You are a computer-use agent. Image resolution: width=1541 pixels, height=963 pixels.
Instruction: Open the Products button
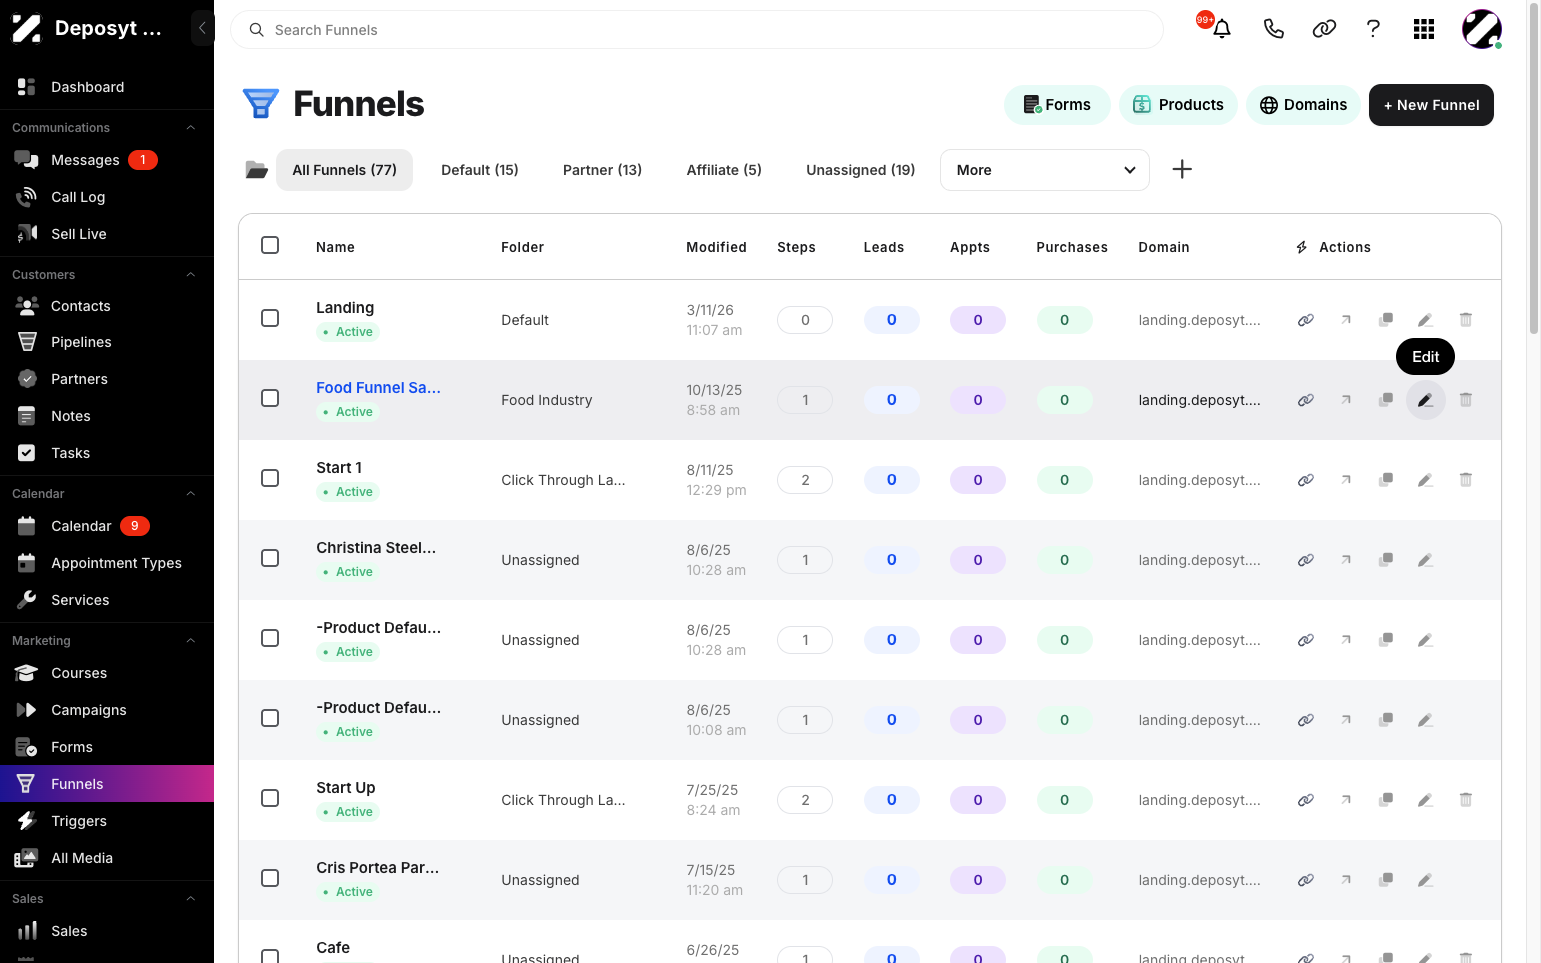[x=1178, y=105]
